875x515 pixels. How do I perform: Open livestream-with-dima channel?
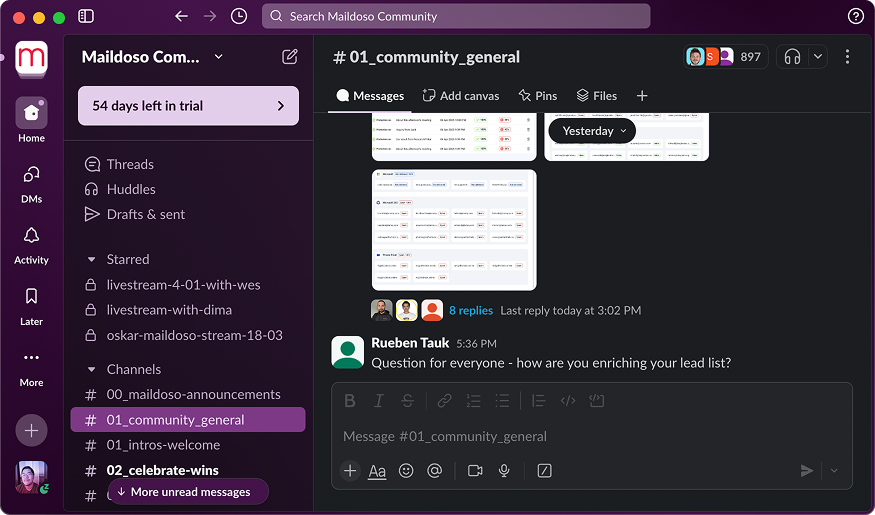188,310
